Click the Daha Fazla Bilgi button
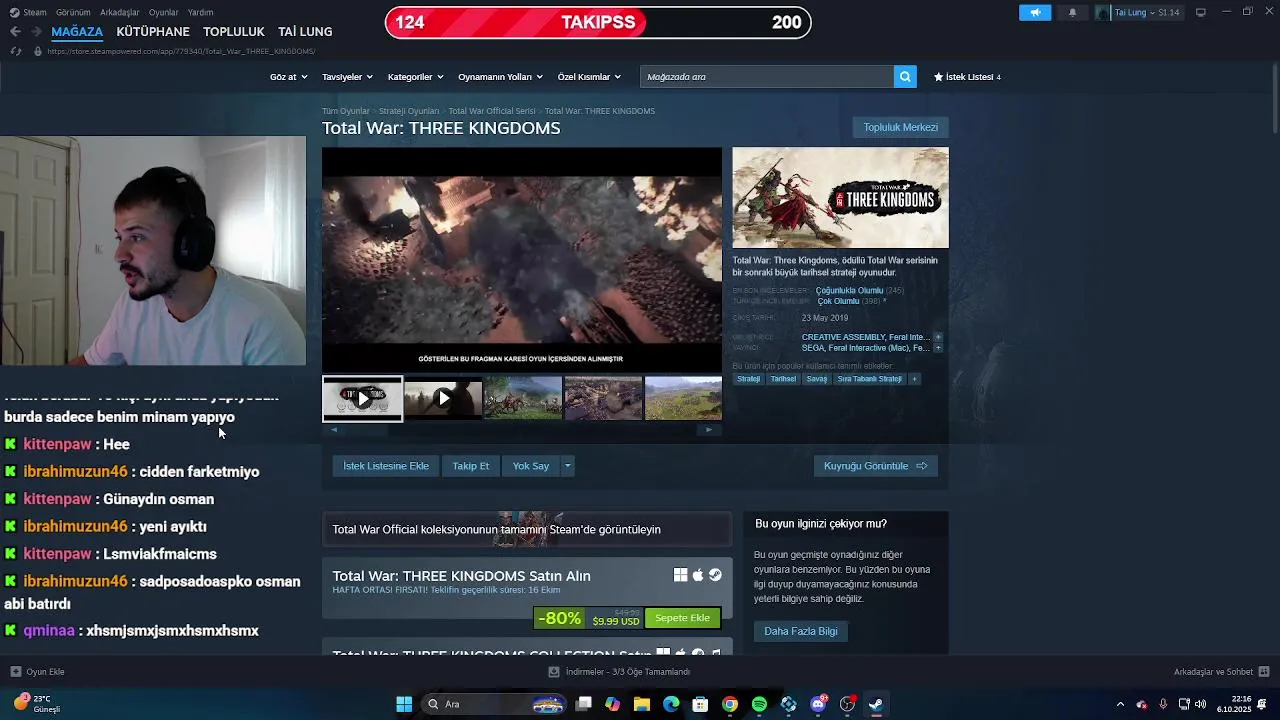 tap(801, 631)
